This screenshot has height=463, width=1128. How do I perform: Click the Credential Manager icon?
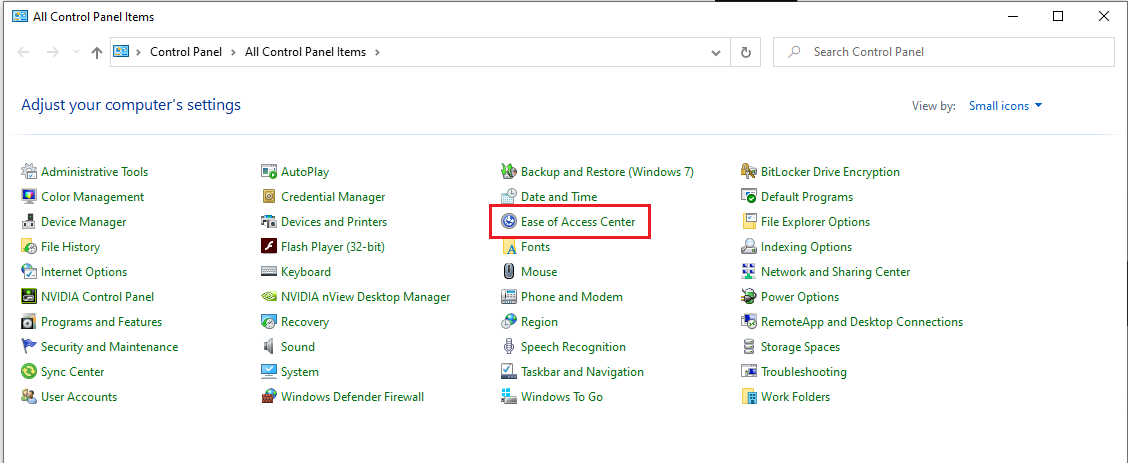269,197
